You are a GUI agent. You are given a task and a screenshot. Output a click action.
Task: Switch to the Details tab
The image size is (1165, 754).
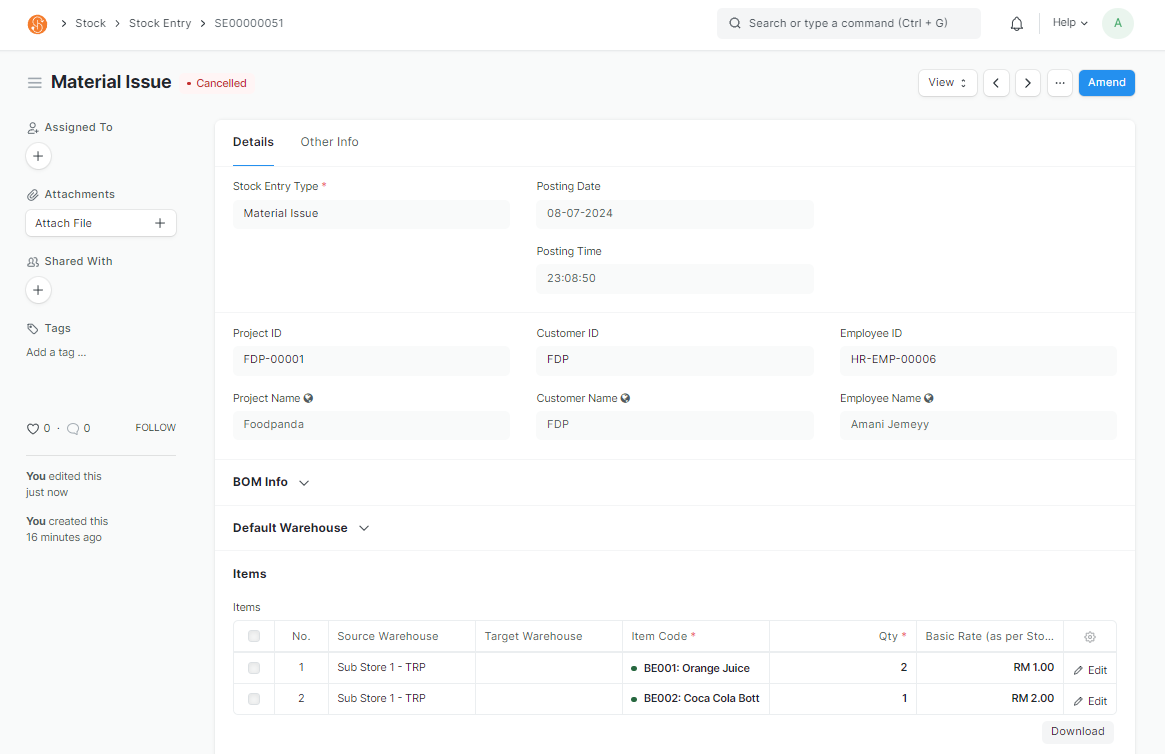253,142
